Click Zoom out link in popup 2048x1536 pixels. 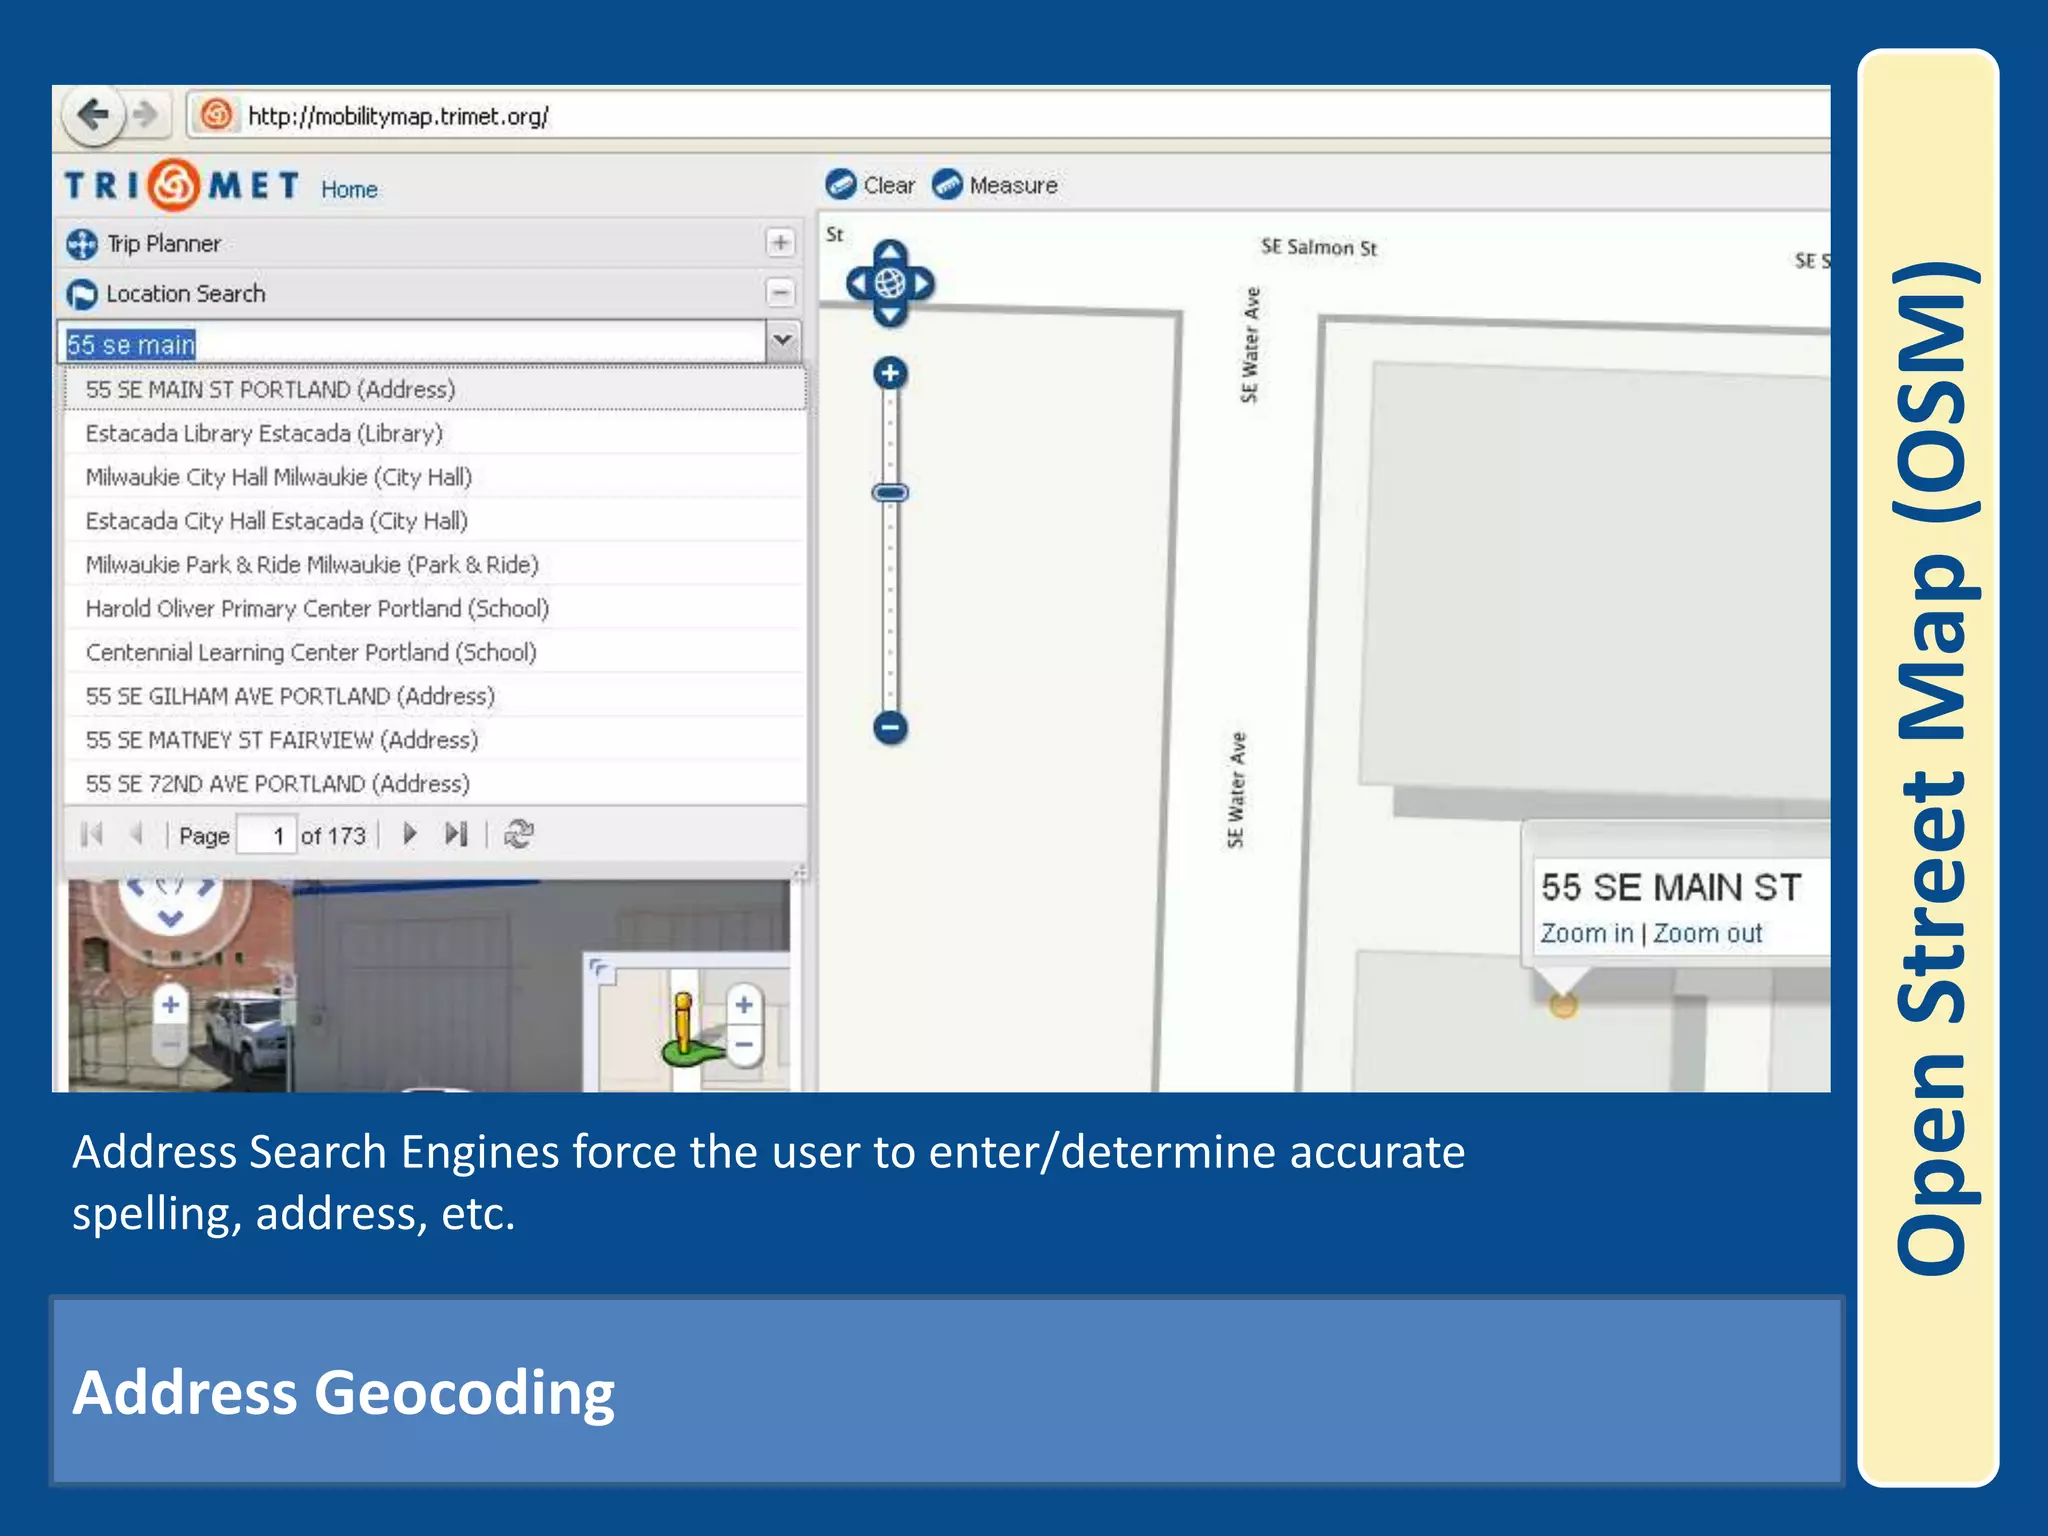pyautogui.click(x=1707, y=933)
